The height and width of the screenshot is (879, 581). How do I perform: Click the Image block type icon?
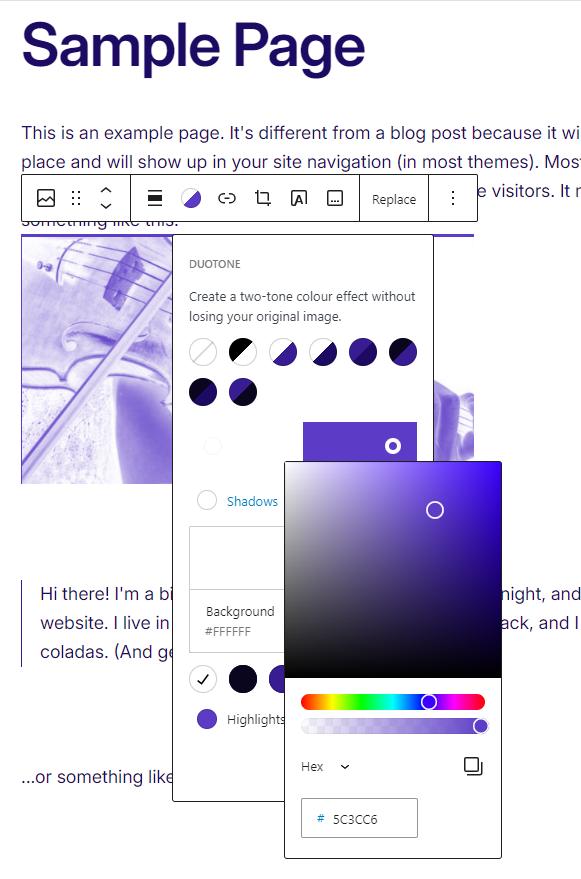pos(46,198)
